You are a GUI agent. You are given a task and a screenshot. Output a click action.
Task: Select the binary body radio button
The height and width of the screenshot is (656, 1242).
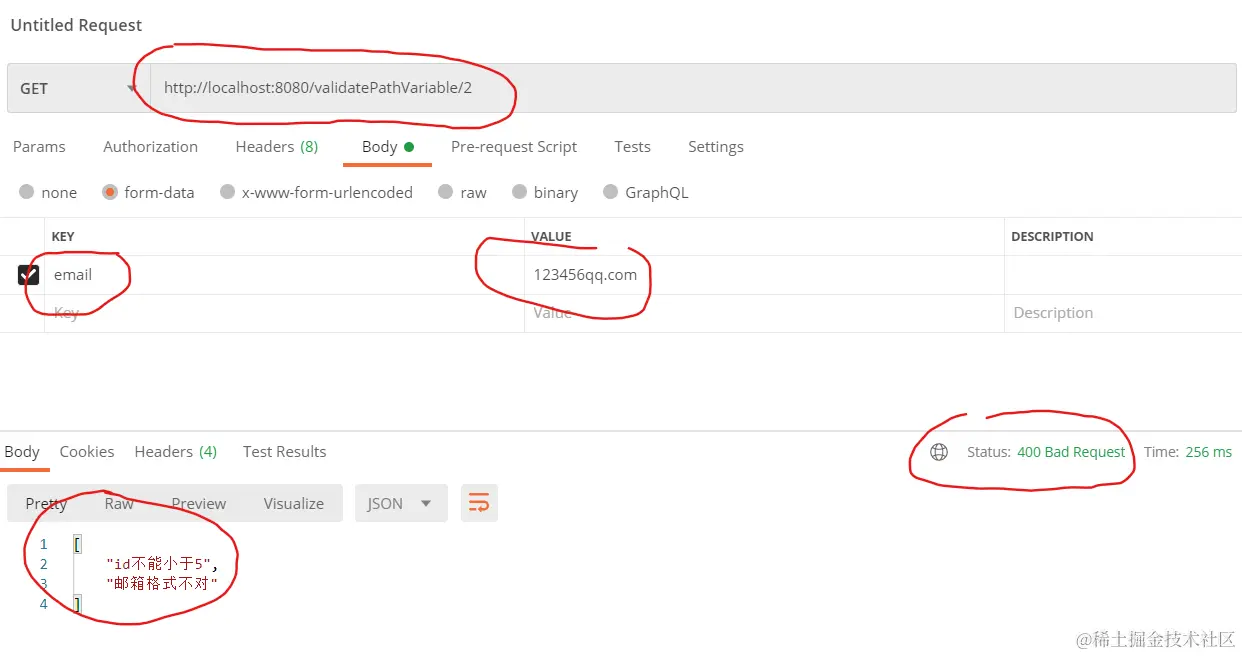[x=519, y=192]
